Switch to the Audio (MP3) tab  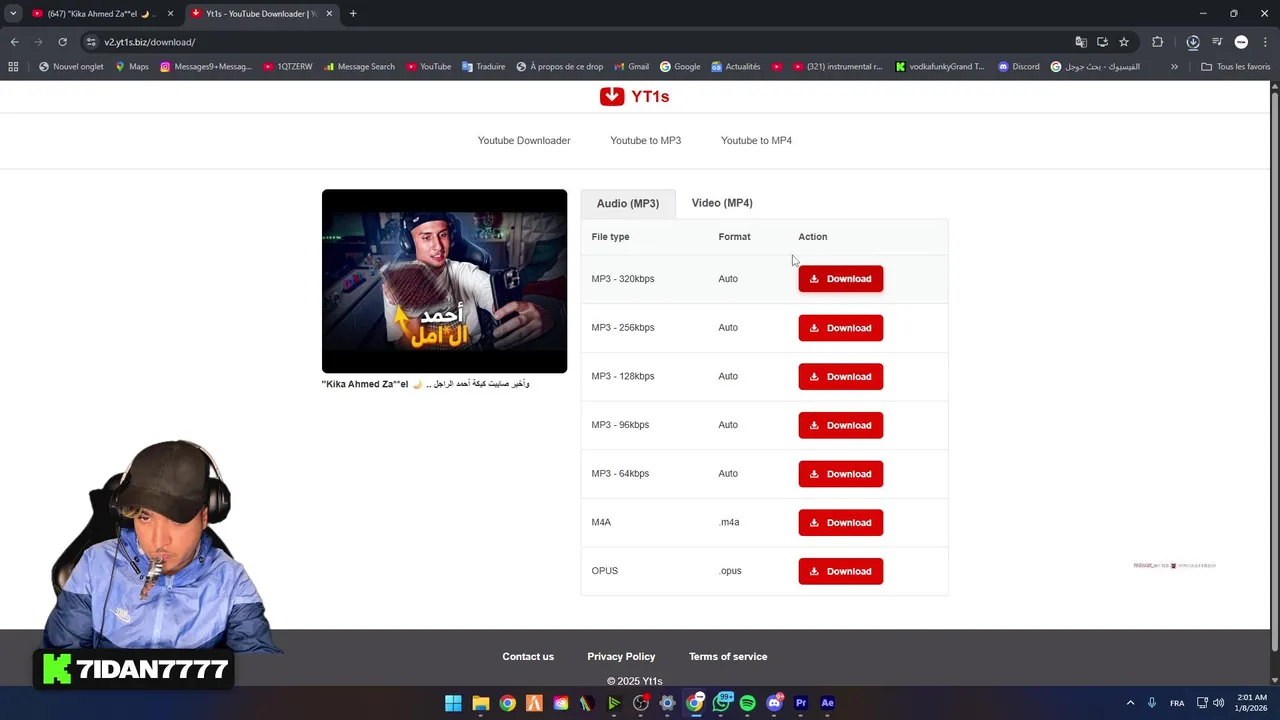point(628,203)
